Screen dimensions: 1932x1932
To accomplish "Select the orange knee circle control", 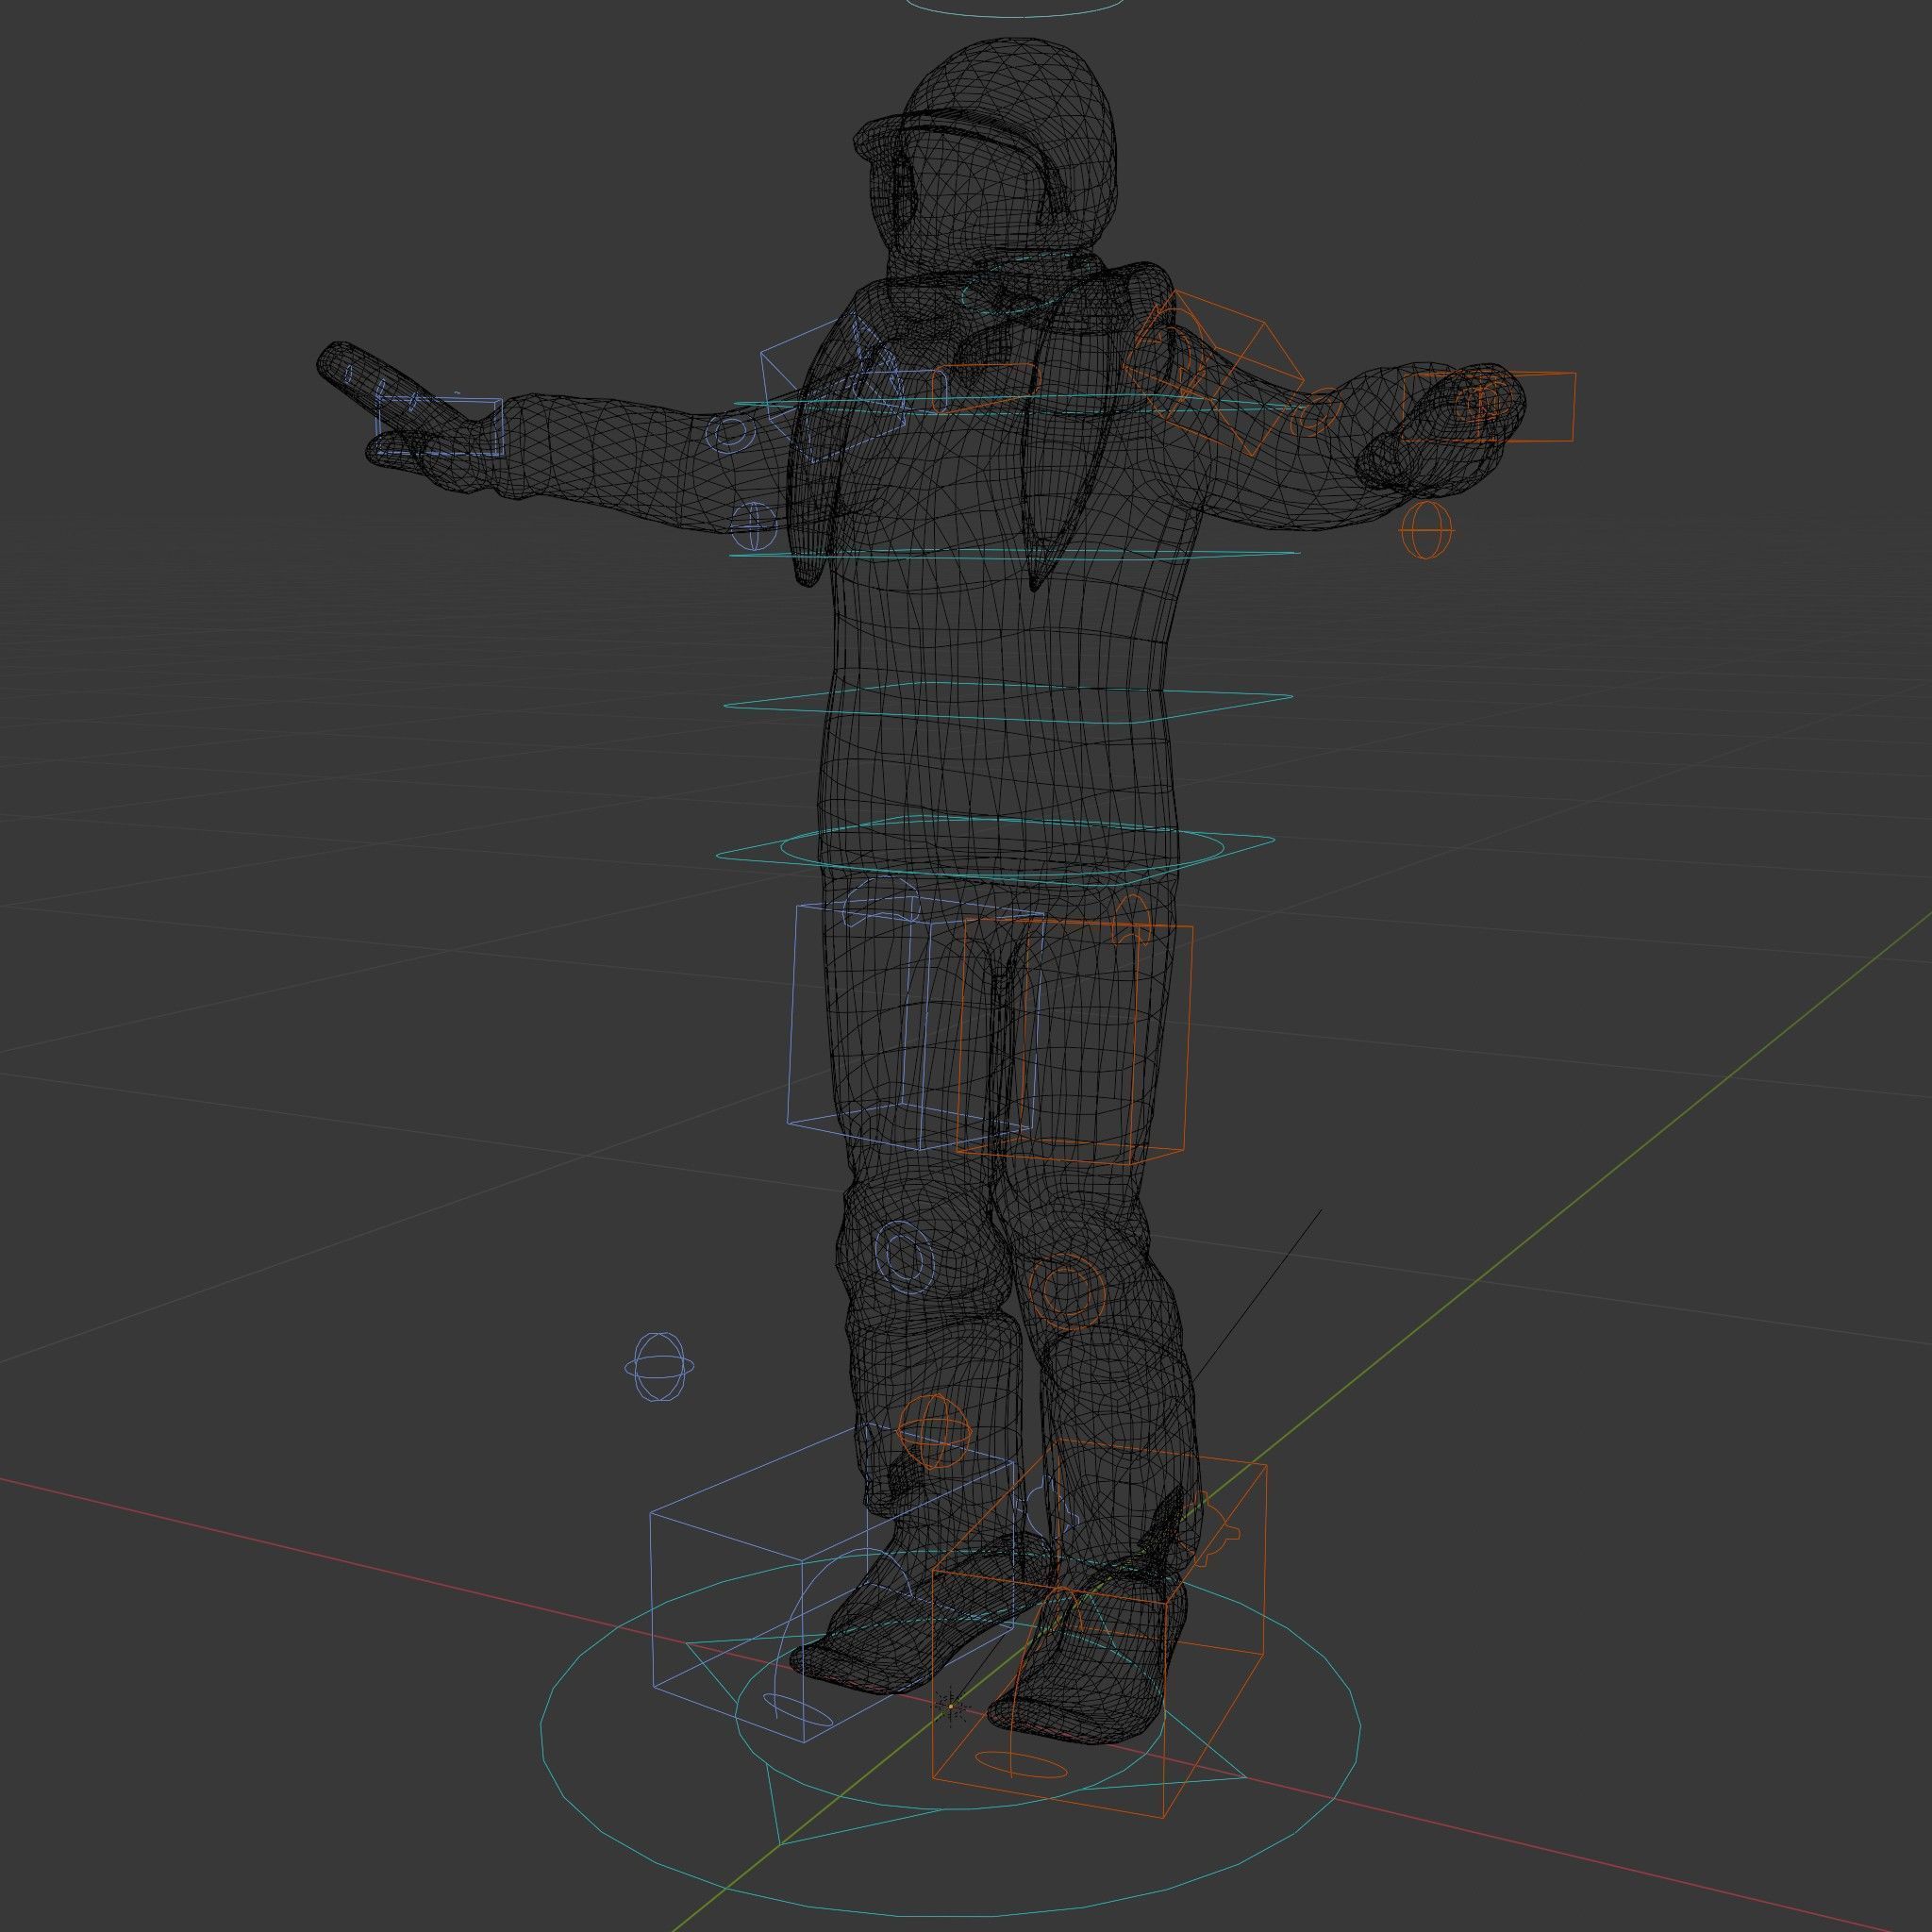I will (1068, 1290).
